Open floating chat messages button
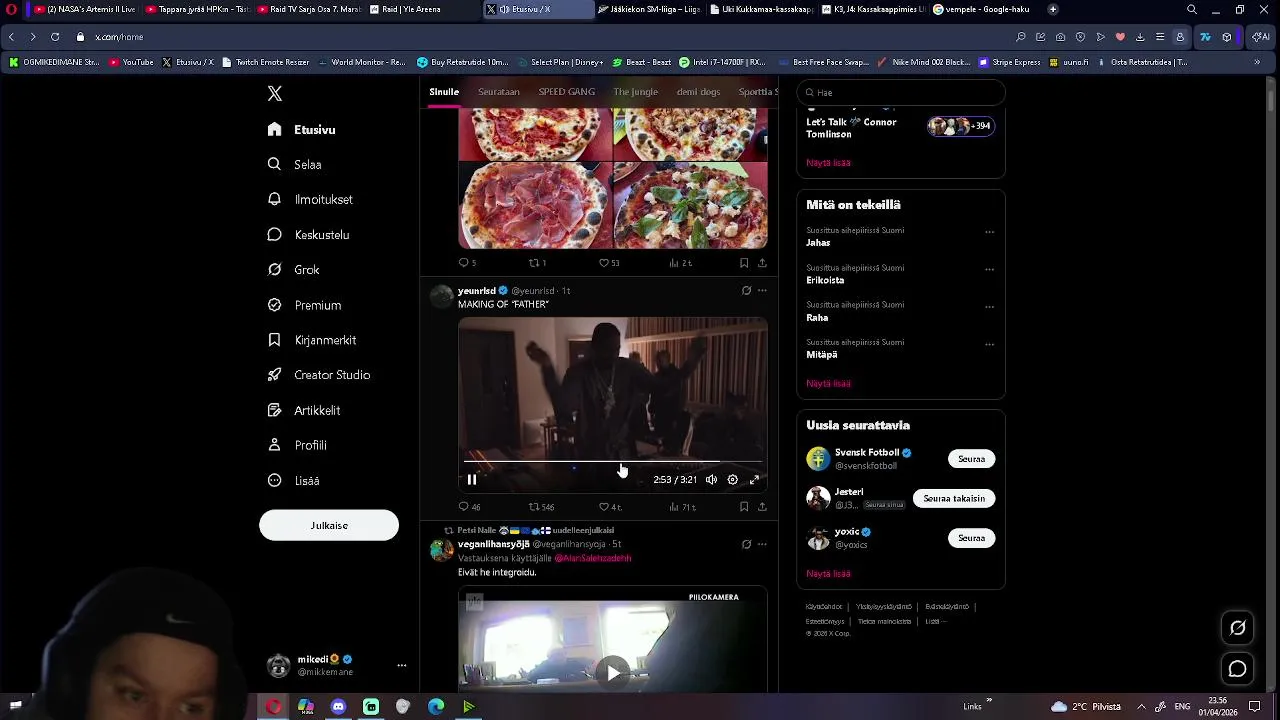Viewport: 1280px width, 720px height. [1238, 669]
